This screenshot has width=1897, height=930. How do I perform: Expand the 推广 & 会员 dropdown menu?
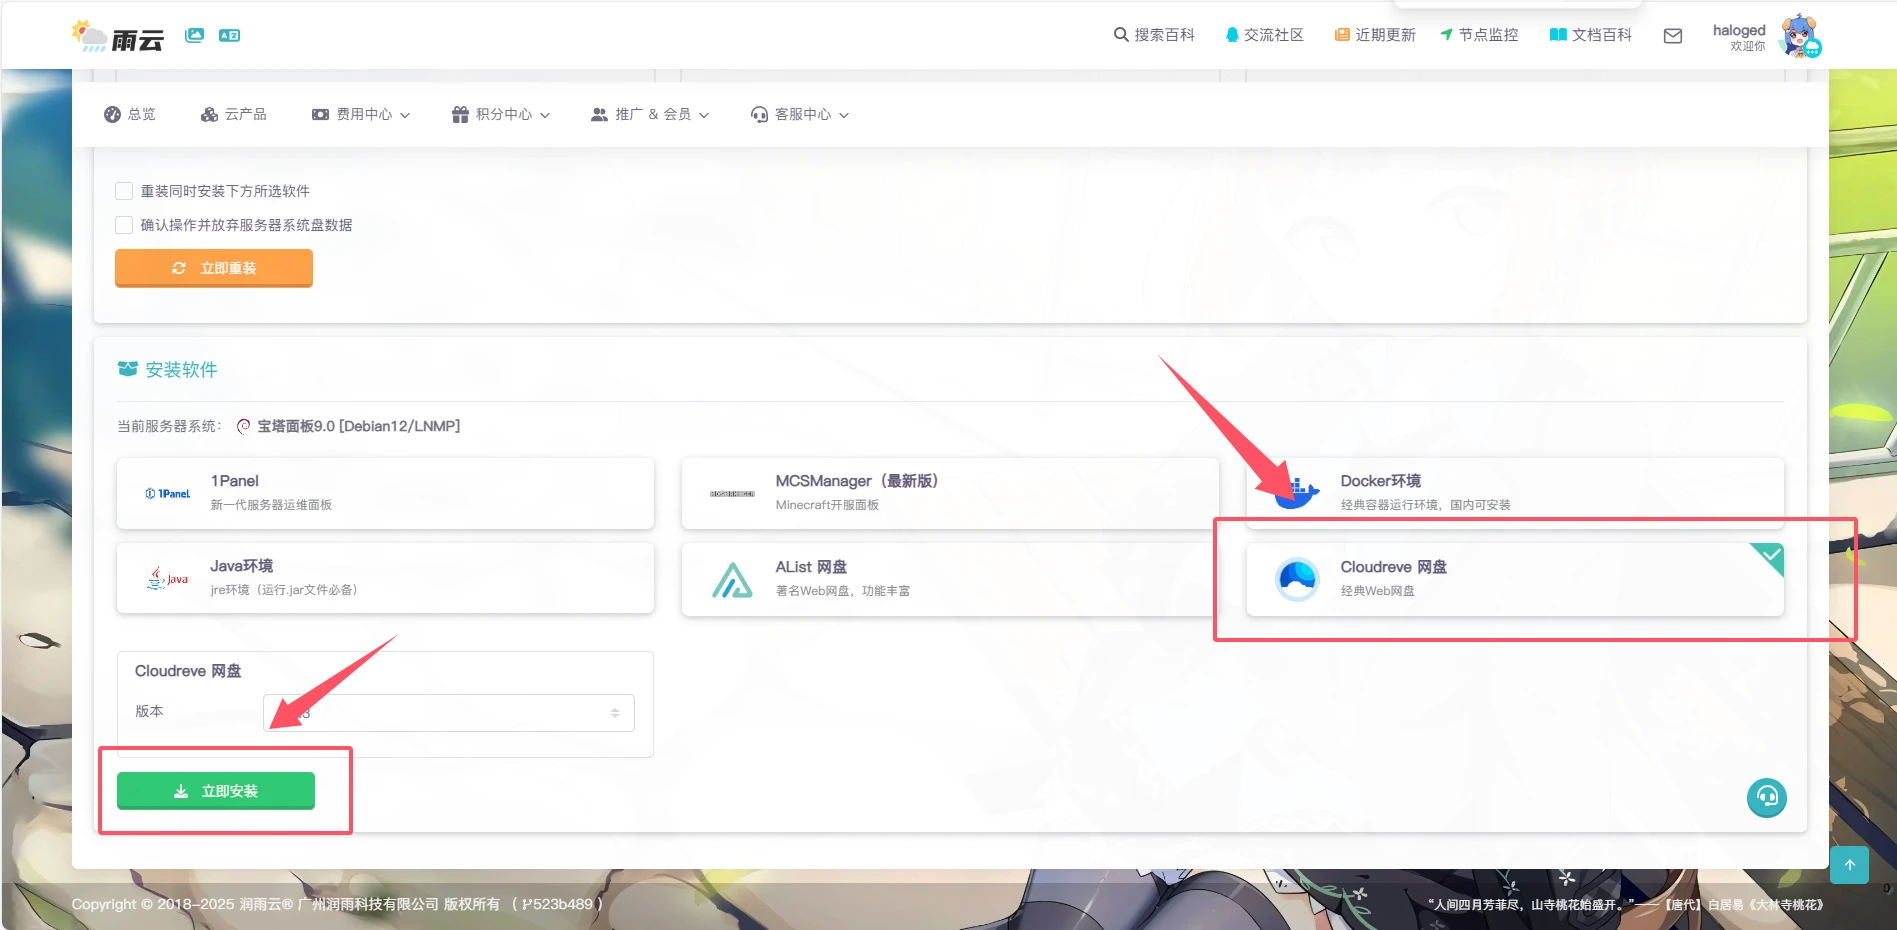(x=650, y=114)
